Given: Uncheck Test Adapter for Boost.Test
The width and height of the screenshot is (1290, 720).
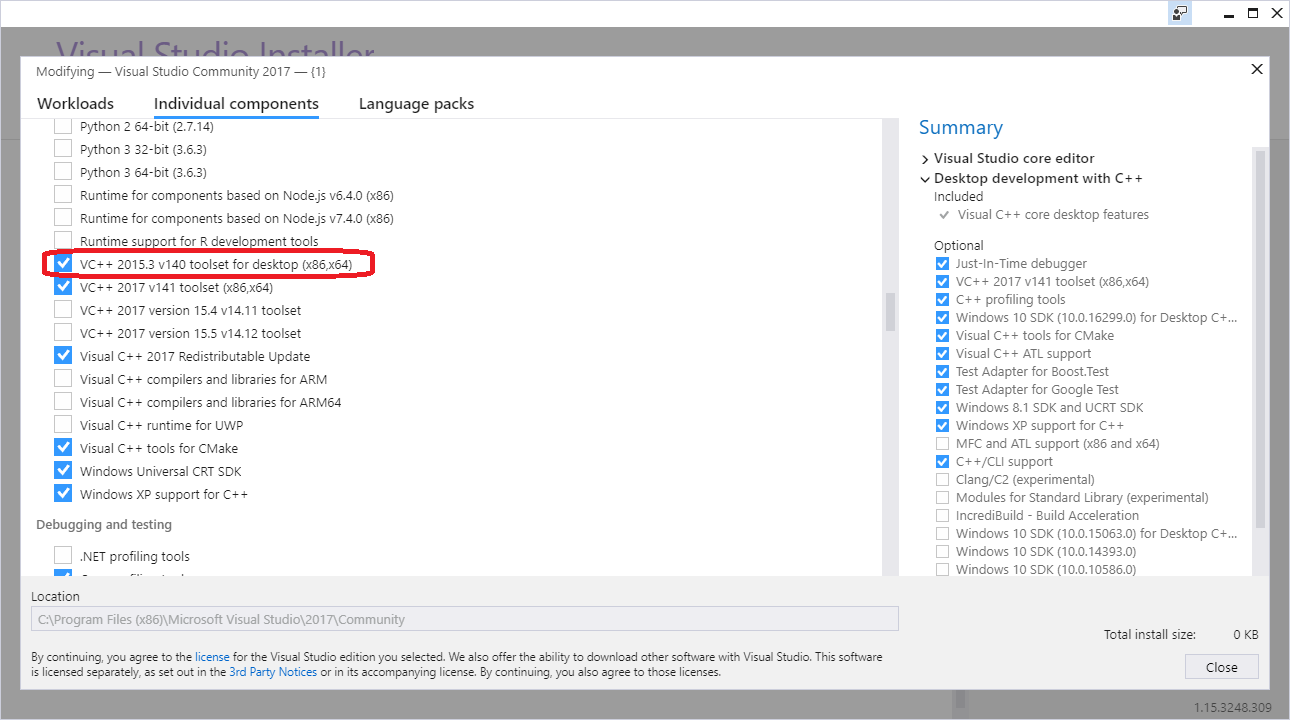Looking at the screenshot, I should pyautogui.click(x=942, y=372).
